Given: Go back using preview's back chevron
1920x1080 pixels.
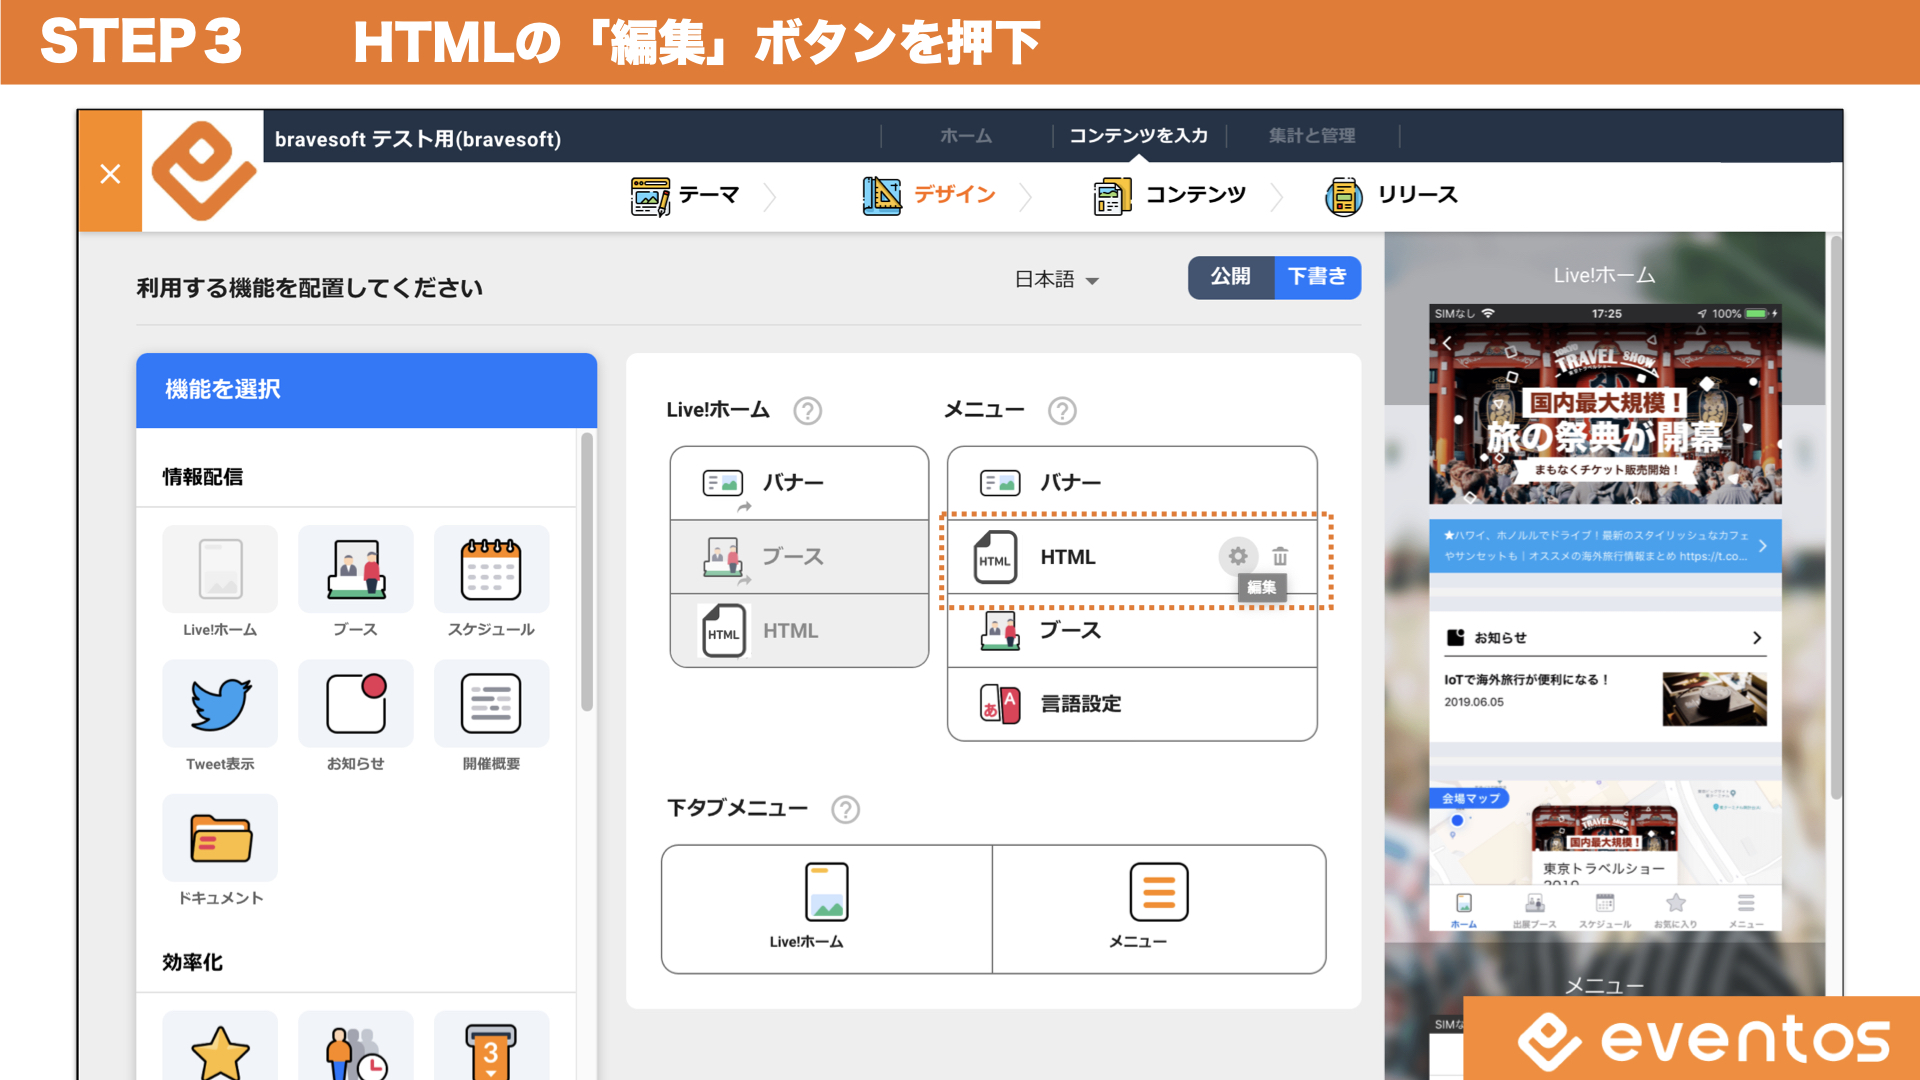Looking at the screenshot, I should [1447, 343].
